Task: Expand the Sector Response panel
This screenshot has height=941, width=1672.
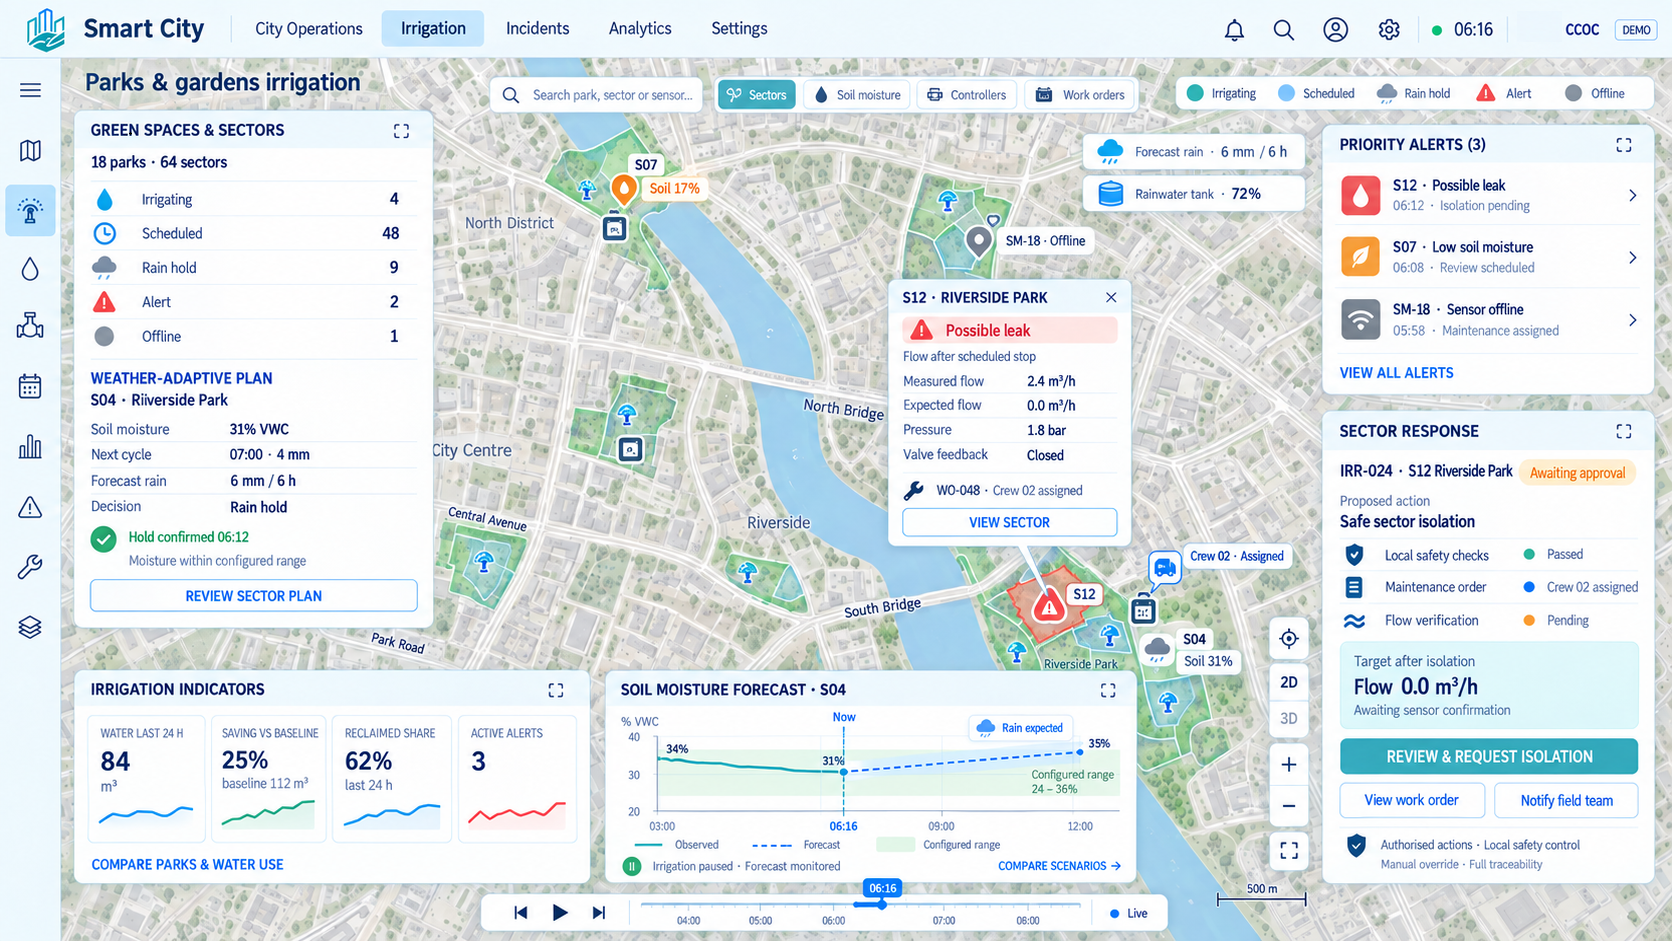Action: [1624, 431]
